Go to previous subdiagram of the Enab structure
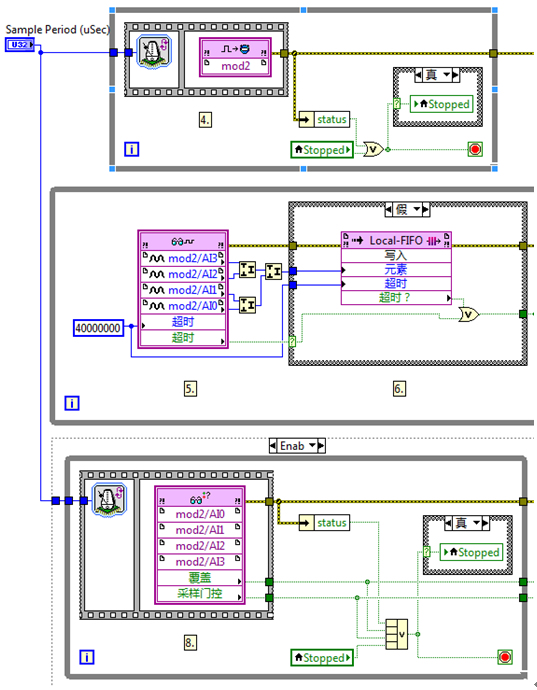The width and height of the screenshot is (537, 690). tap(273, 446)
